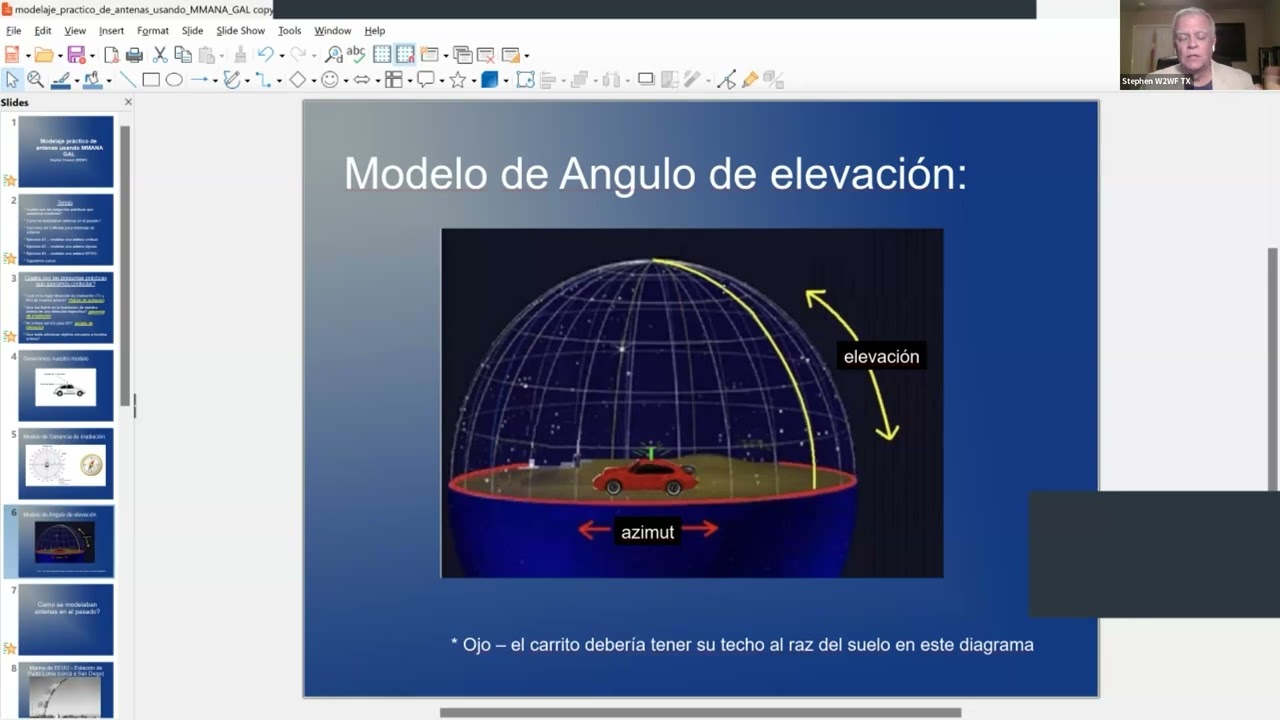
Task: Click the Open file folder icon
Action: [x=44, y=55]
